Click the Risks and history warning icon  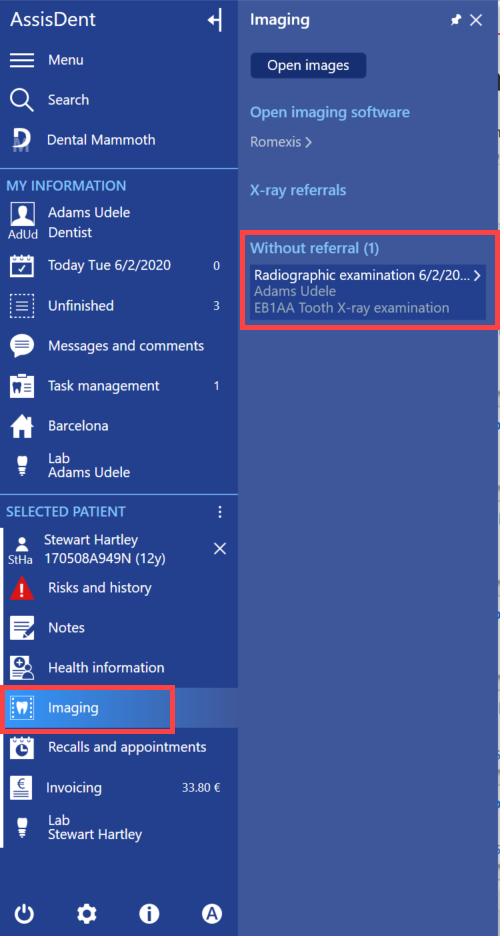click(x=22, y=588)
